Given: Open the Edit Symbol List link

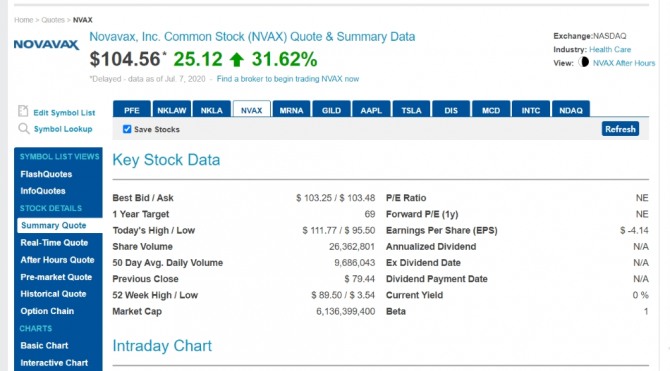Looking at the screenshot, I should pyautogui.click(x=64, y=113).
